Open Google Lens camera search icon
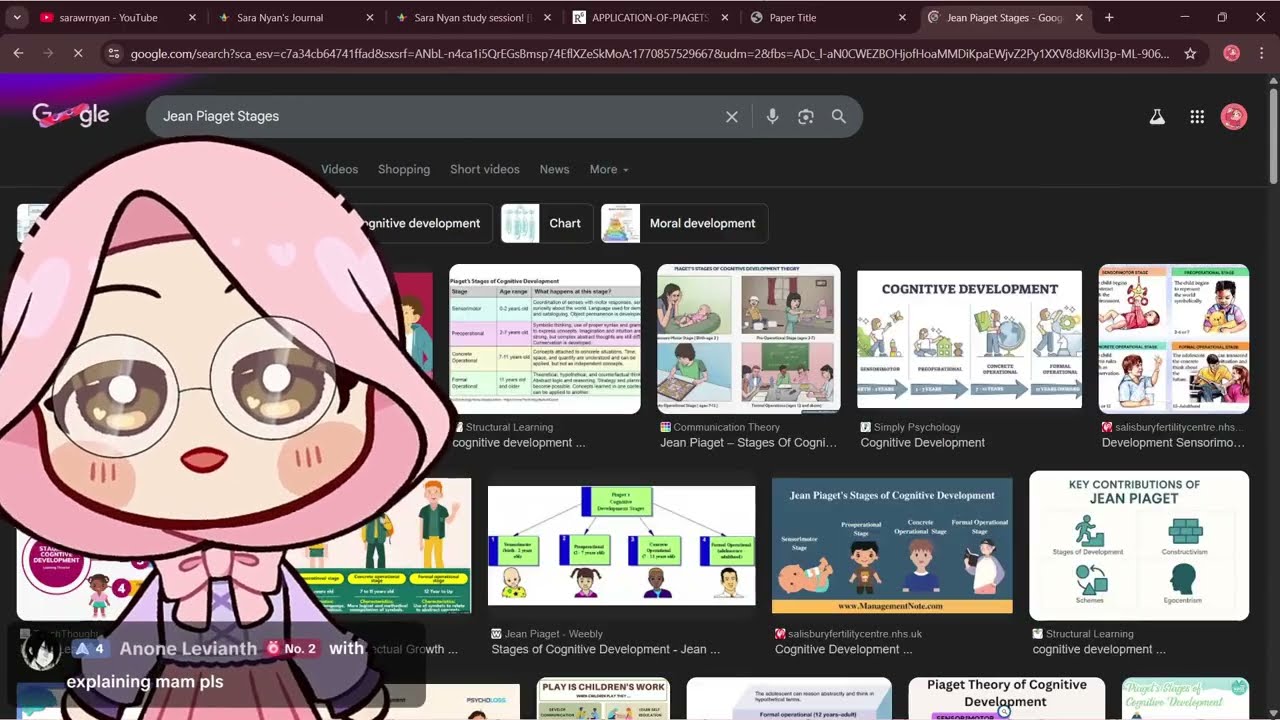The width and height of the screenshot is (1280, 720). tap(806, 117)
